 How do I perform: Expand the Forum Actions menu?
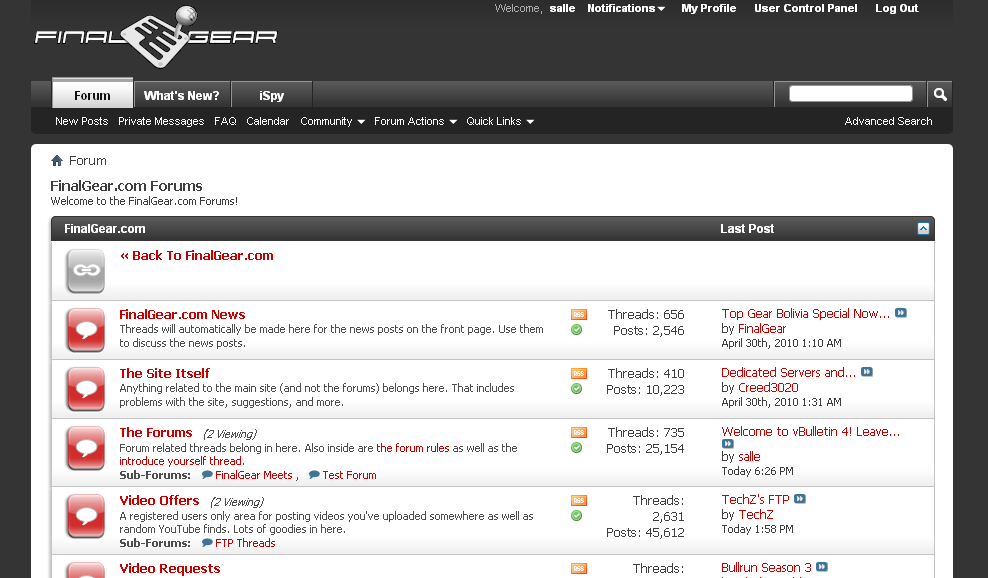pyautogui.click(x=415, y=121)
